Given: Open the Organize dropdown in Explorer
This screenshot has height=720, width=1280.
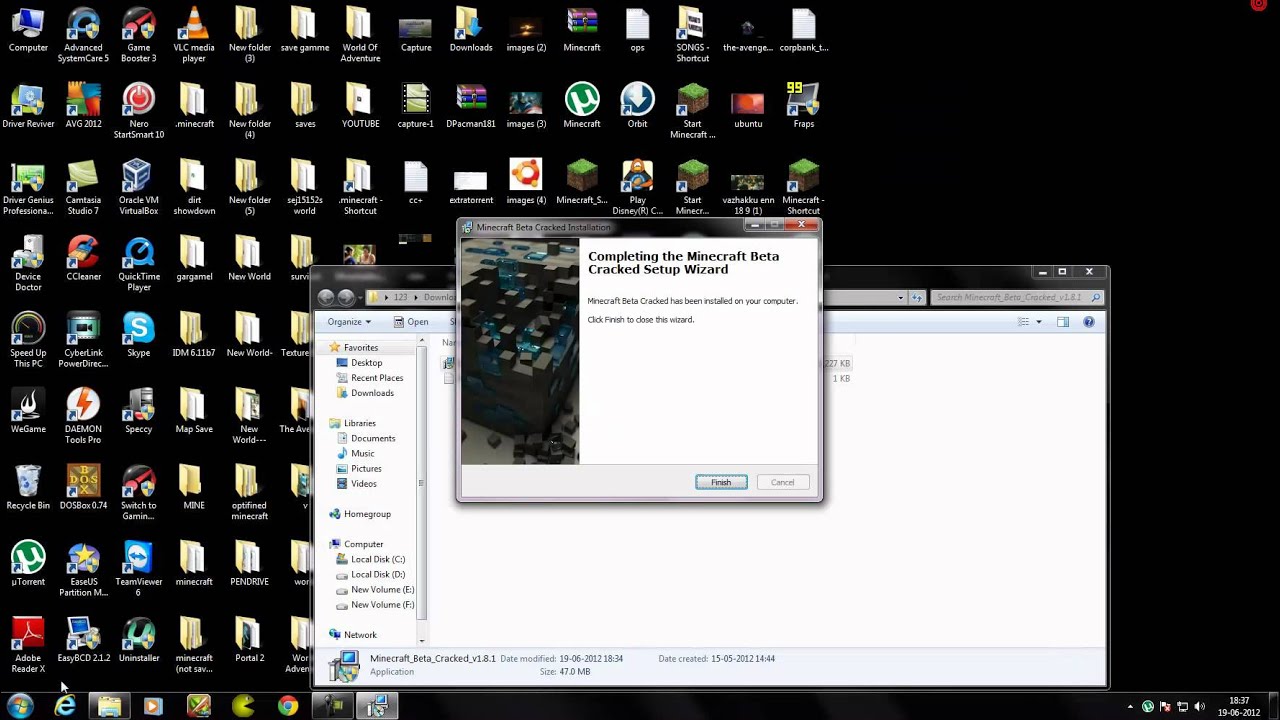Looking at the screenshot, I should [x=349, y=322].
